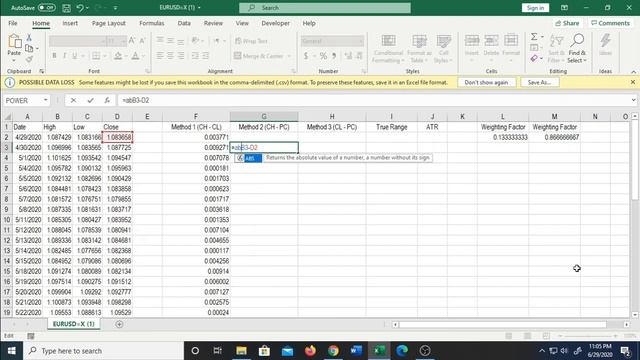Viewport: 640px width, 360px height.
Task: Open Firefox from the taskbar
Action: pyautogui.click(x=310, y=351)
